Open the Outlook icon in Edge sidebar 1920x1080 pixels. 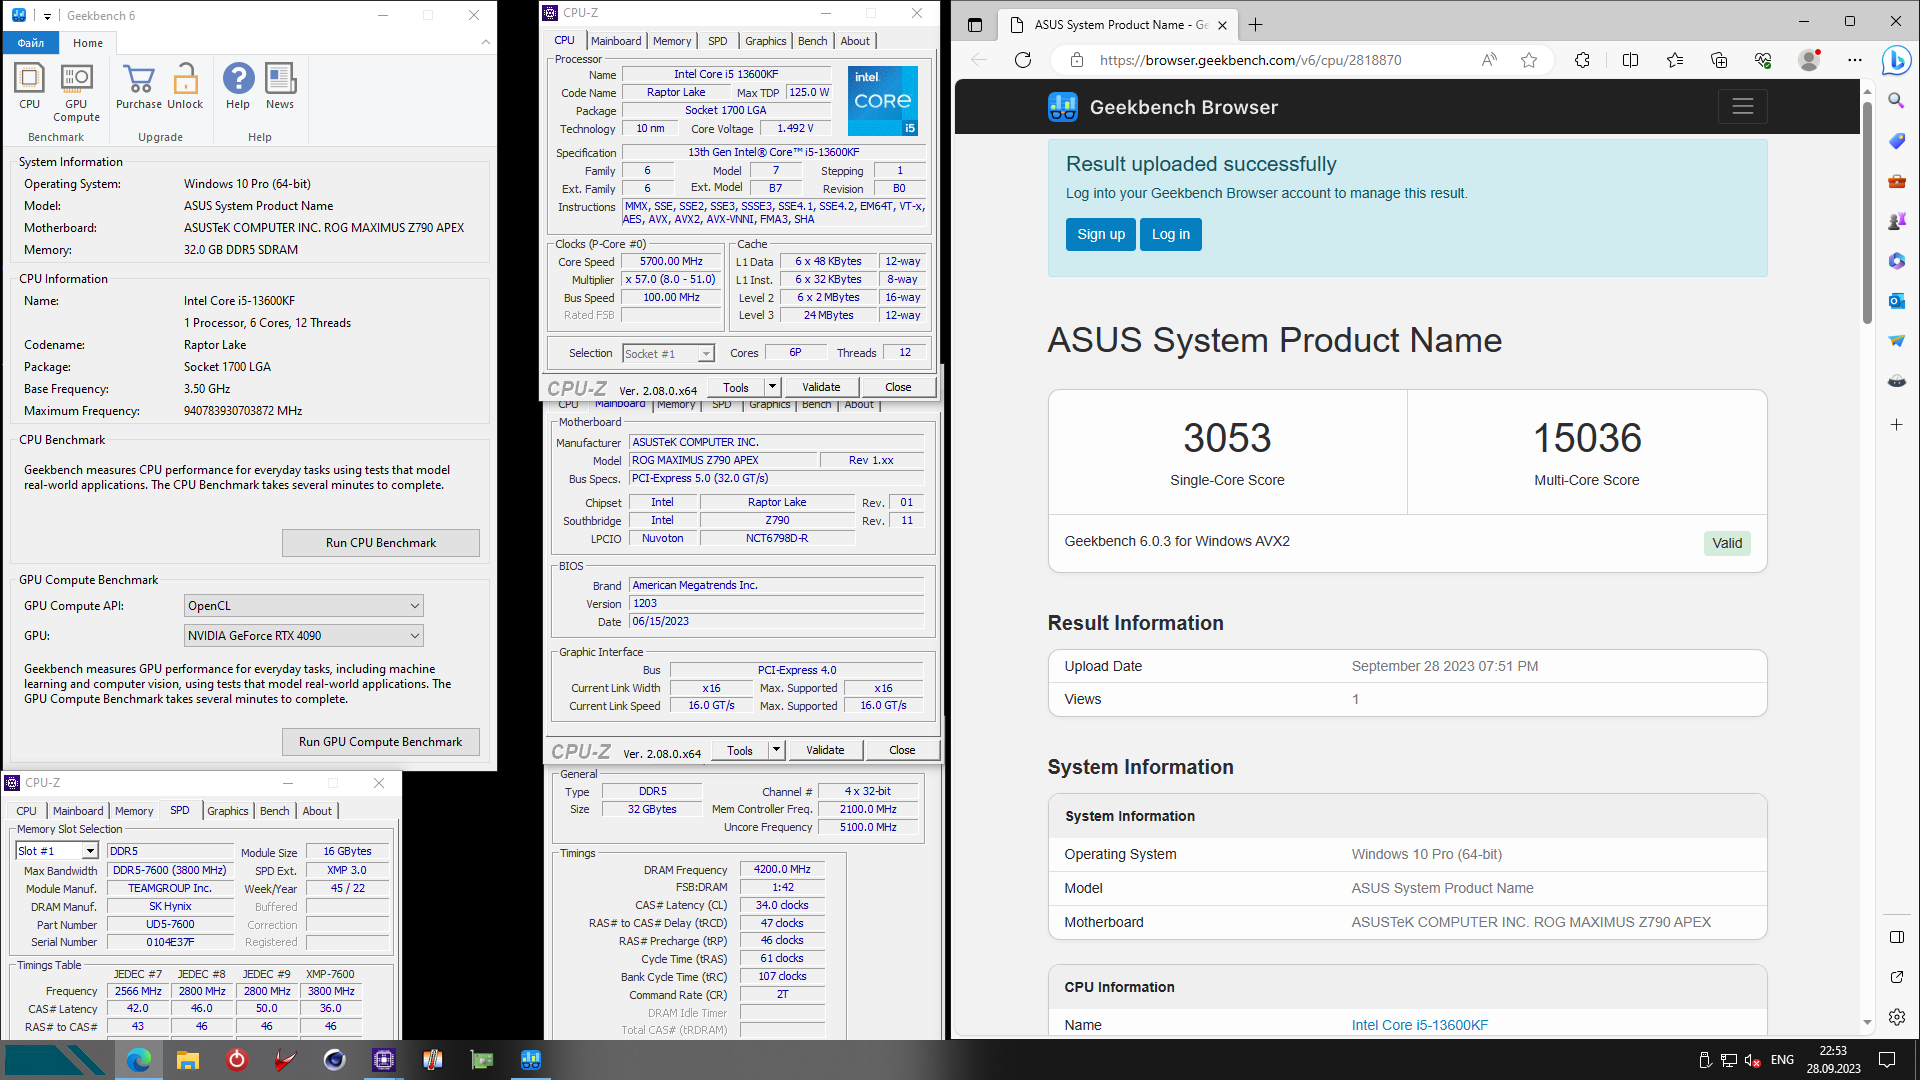[1896, 300]
